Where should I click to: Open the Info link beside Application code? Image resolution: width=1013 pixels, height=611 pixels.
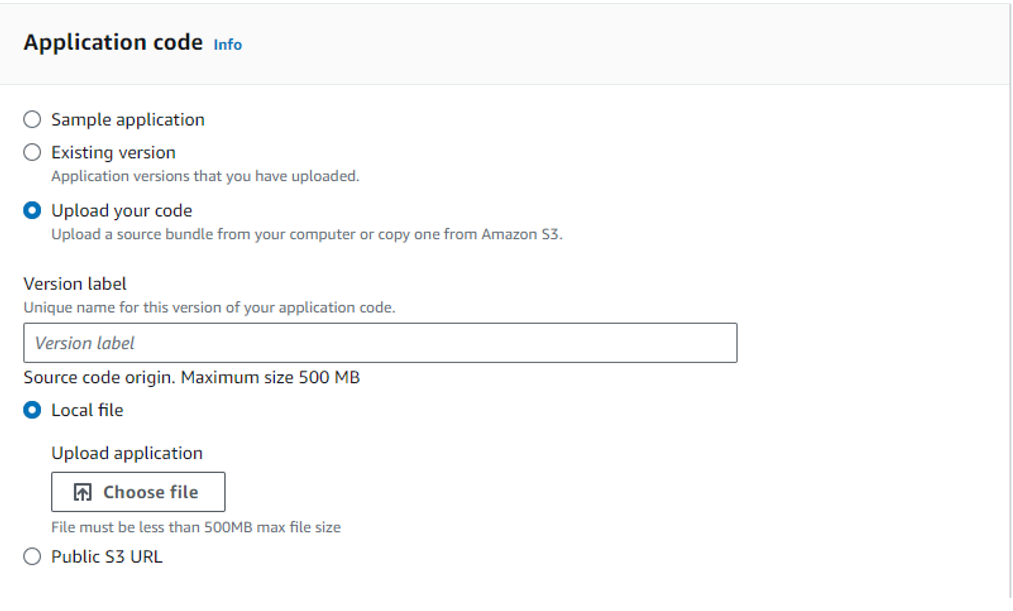click(227, 44)
